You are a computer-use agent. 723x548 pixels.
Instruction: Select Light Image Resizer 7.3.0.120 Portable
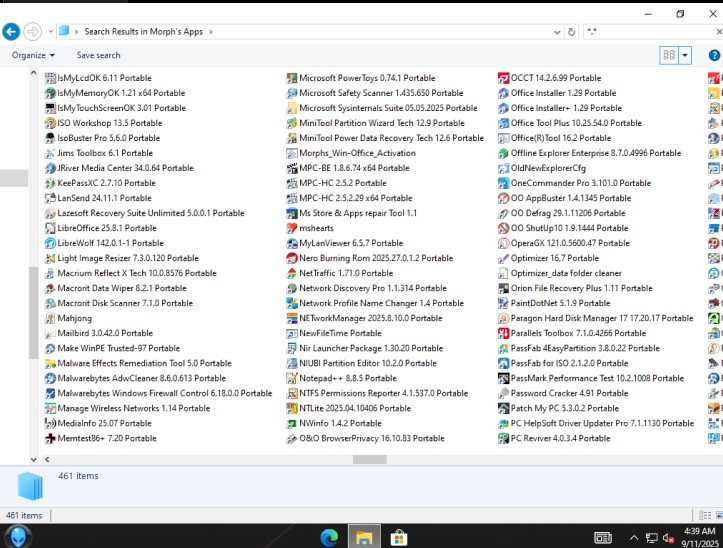128,258
